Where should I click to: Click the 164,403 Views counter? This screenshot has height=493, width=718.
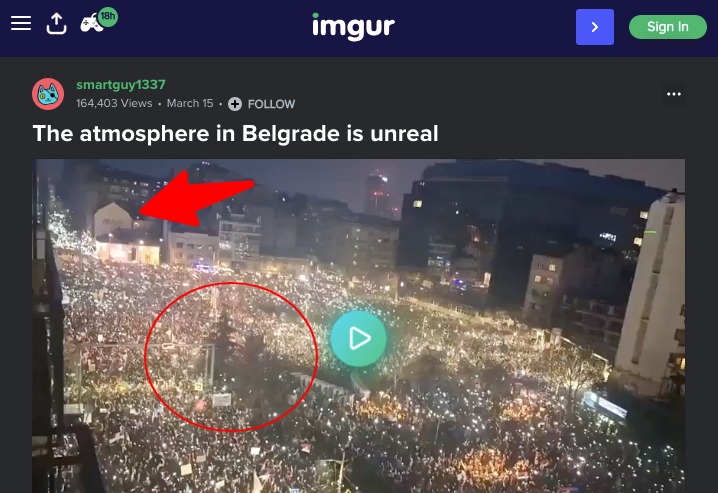(114, 103)
